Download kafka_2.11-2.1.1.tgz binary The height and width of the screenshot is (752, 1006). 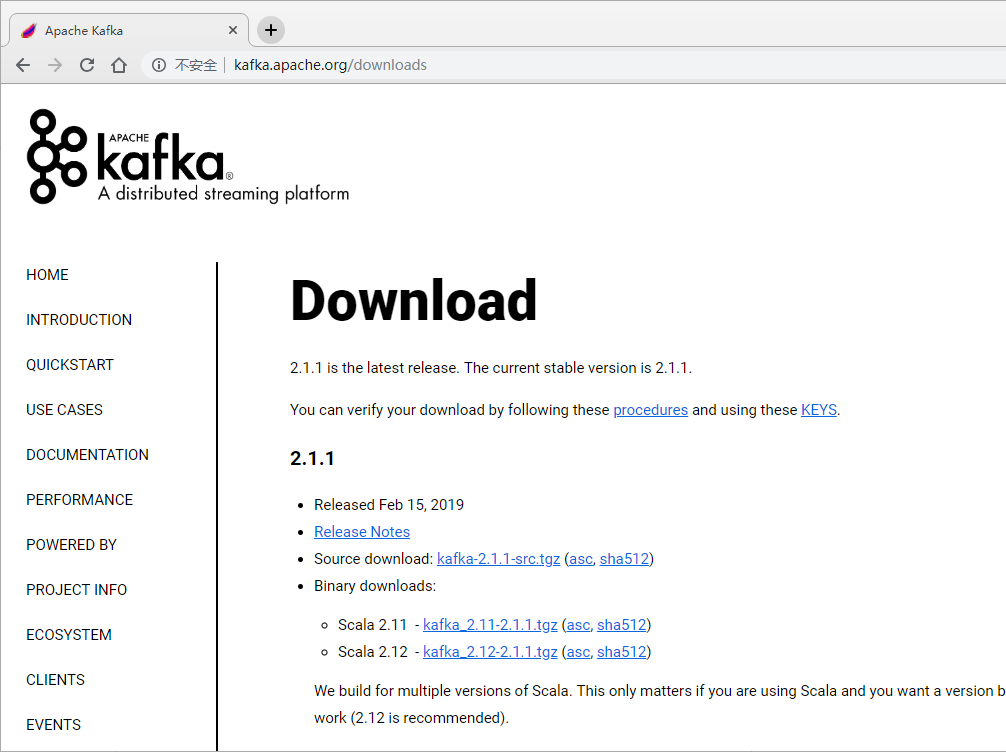point(490,624)
